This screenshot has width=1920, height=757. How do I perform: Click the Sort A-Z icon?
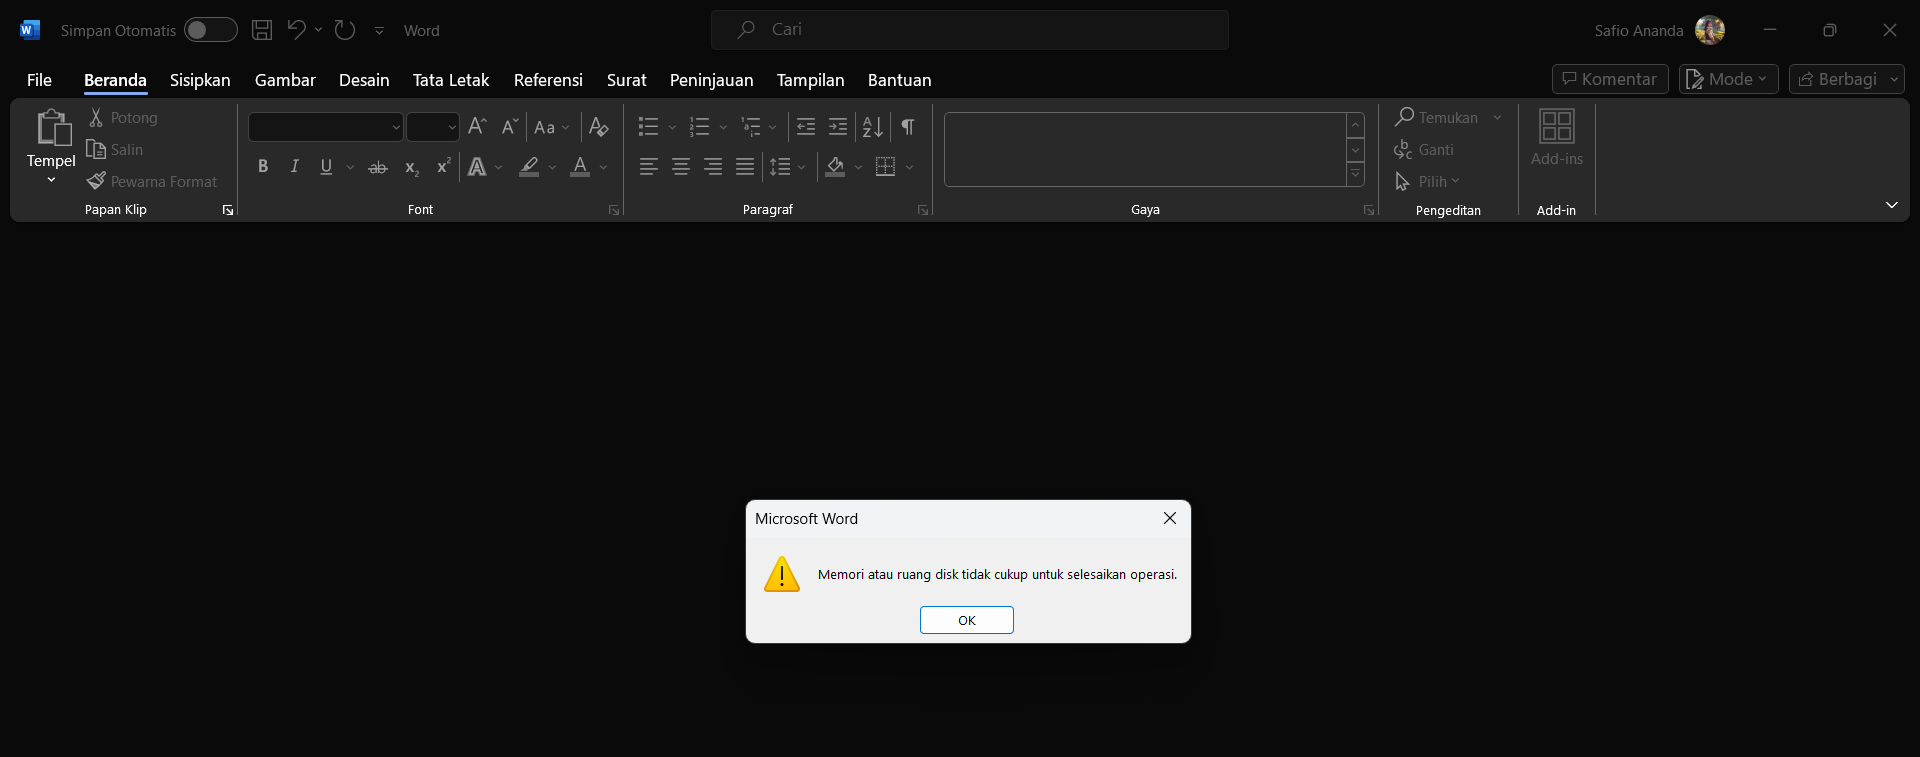(x=873, y=127)
